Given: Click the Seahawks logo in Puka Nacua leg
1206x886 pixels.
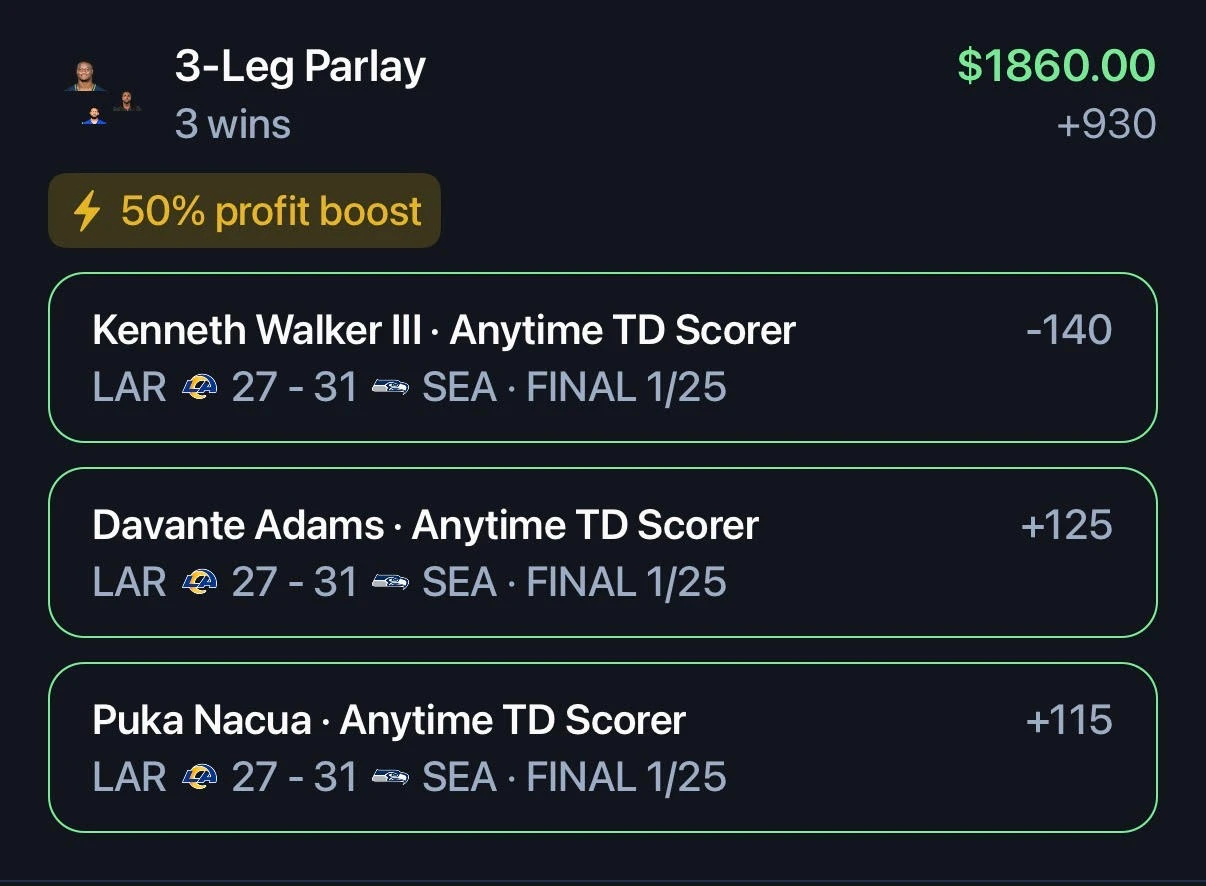Looking at the screenshot, I should pyautogui.click(x=390, y=777).
